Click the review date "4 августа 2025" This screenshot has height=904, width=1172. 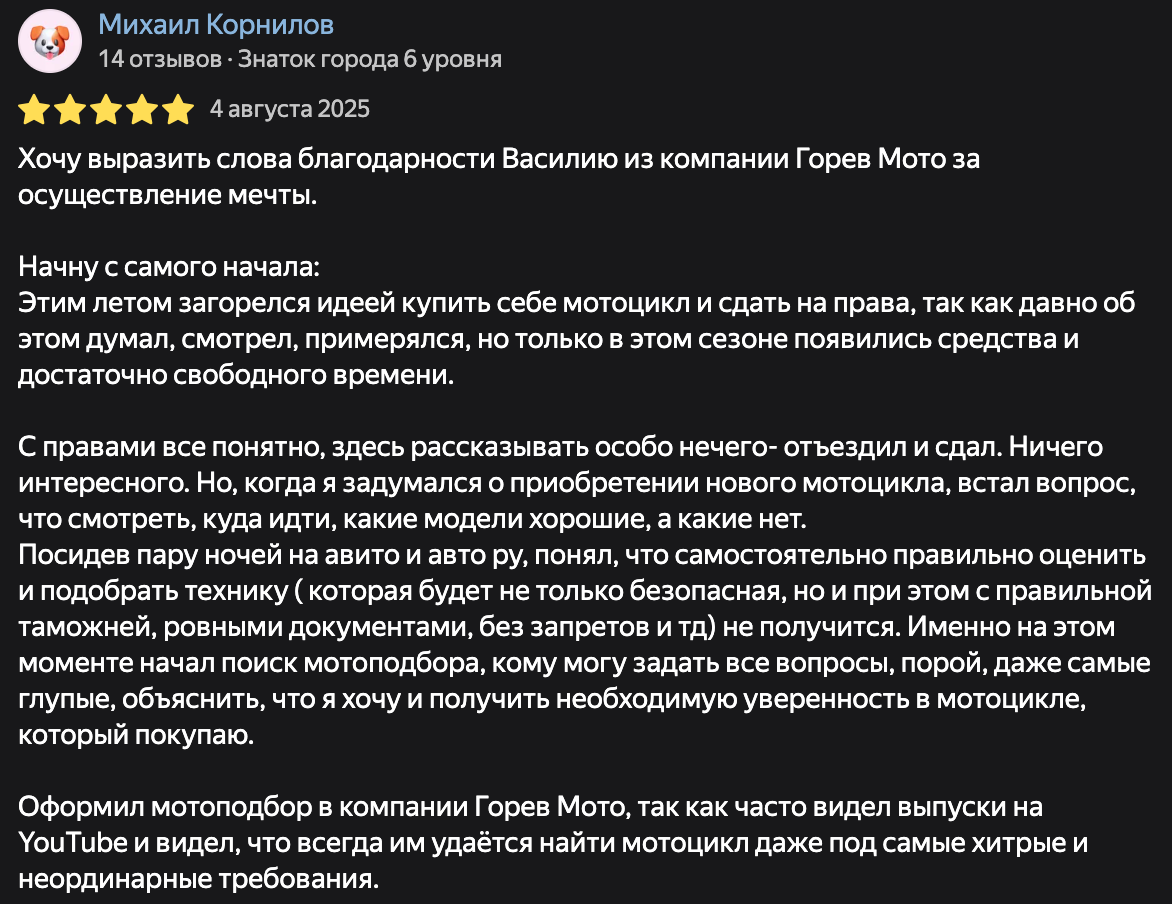(290, 108)
